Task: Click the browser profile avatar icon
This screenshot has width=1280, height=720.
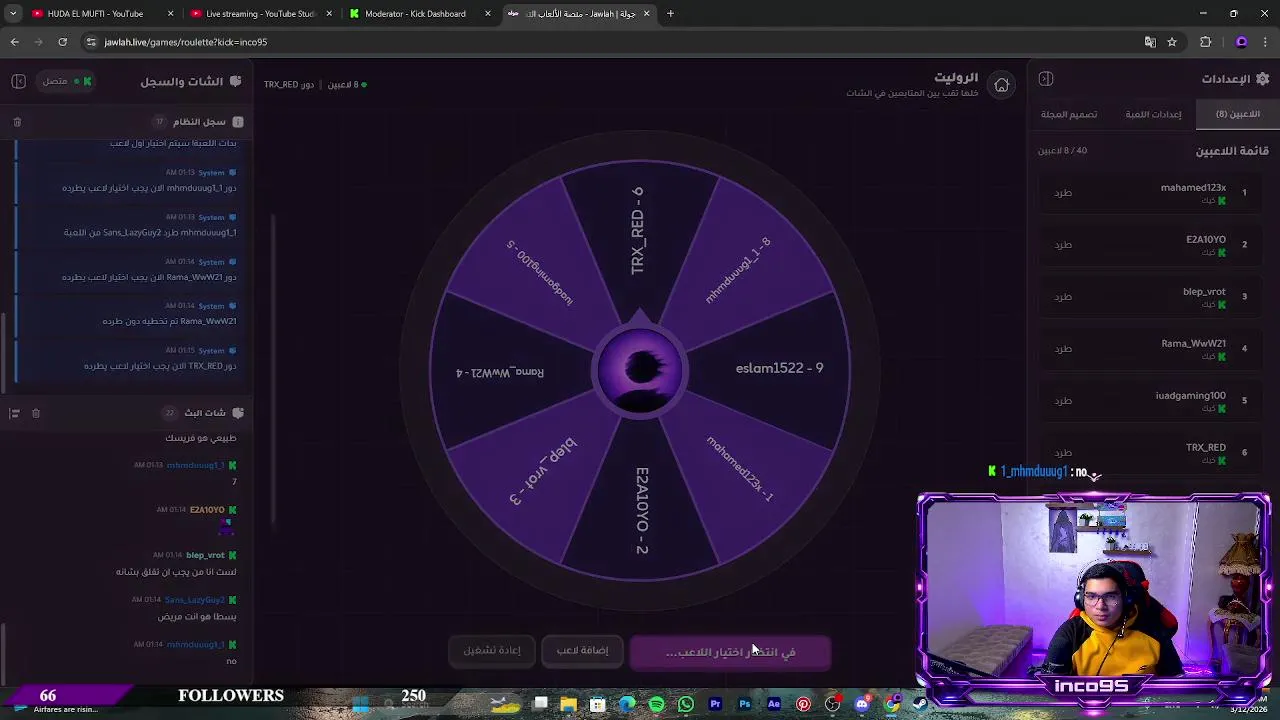Action: point(1241,42)
